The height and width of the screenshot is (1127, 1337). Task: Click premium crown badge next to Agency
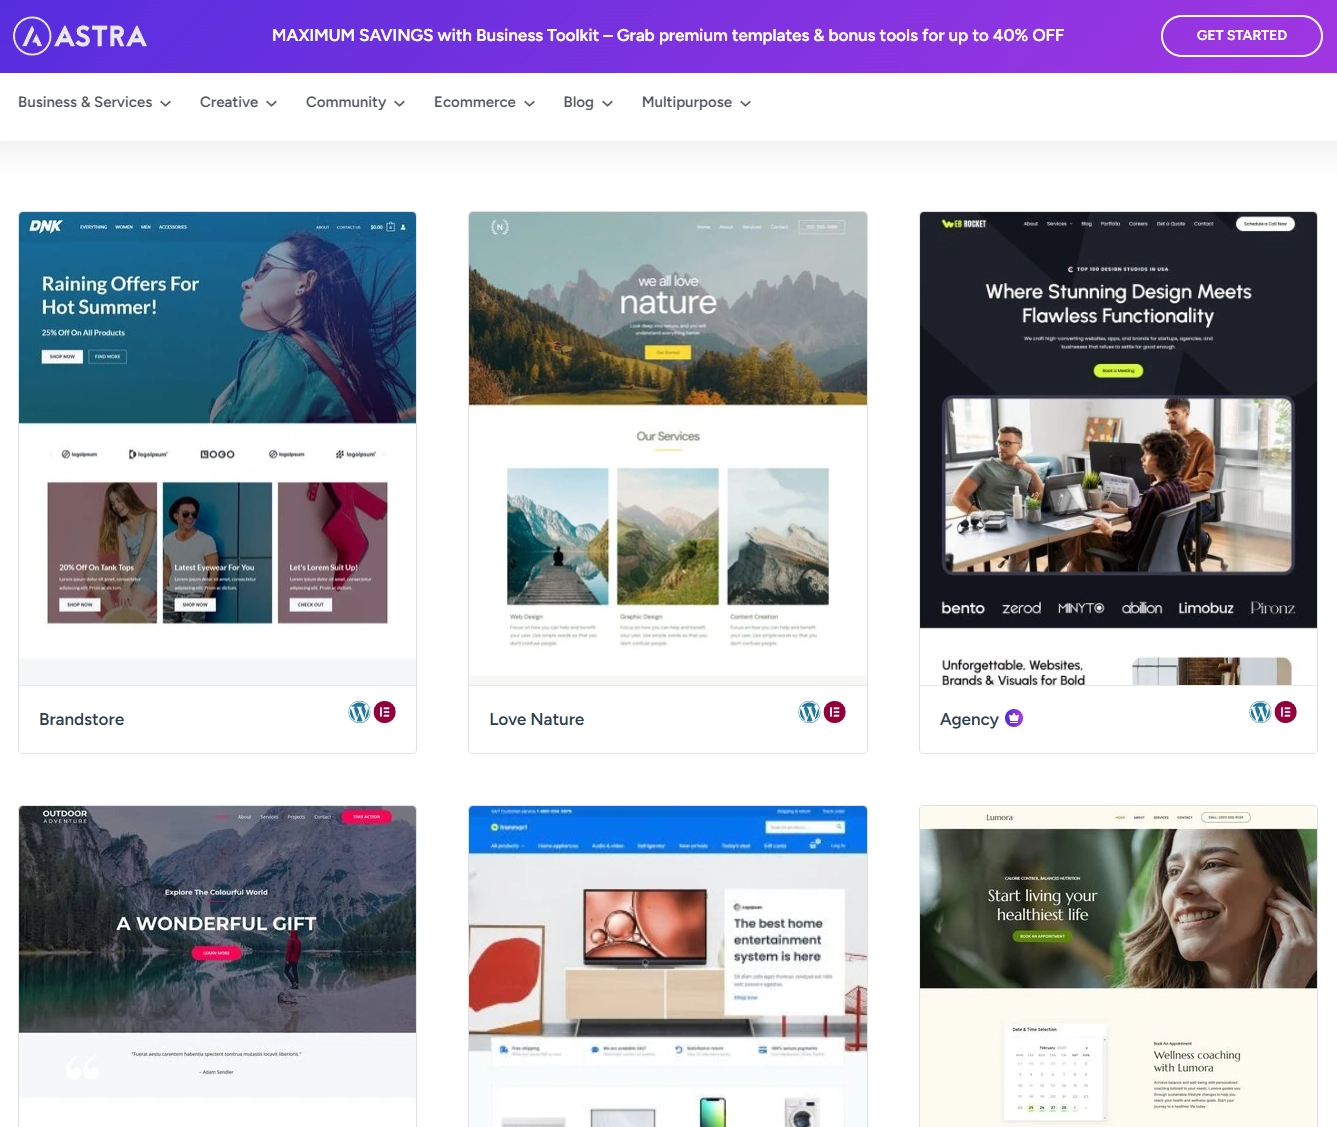click(1014, 718)
